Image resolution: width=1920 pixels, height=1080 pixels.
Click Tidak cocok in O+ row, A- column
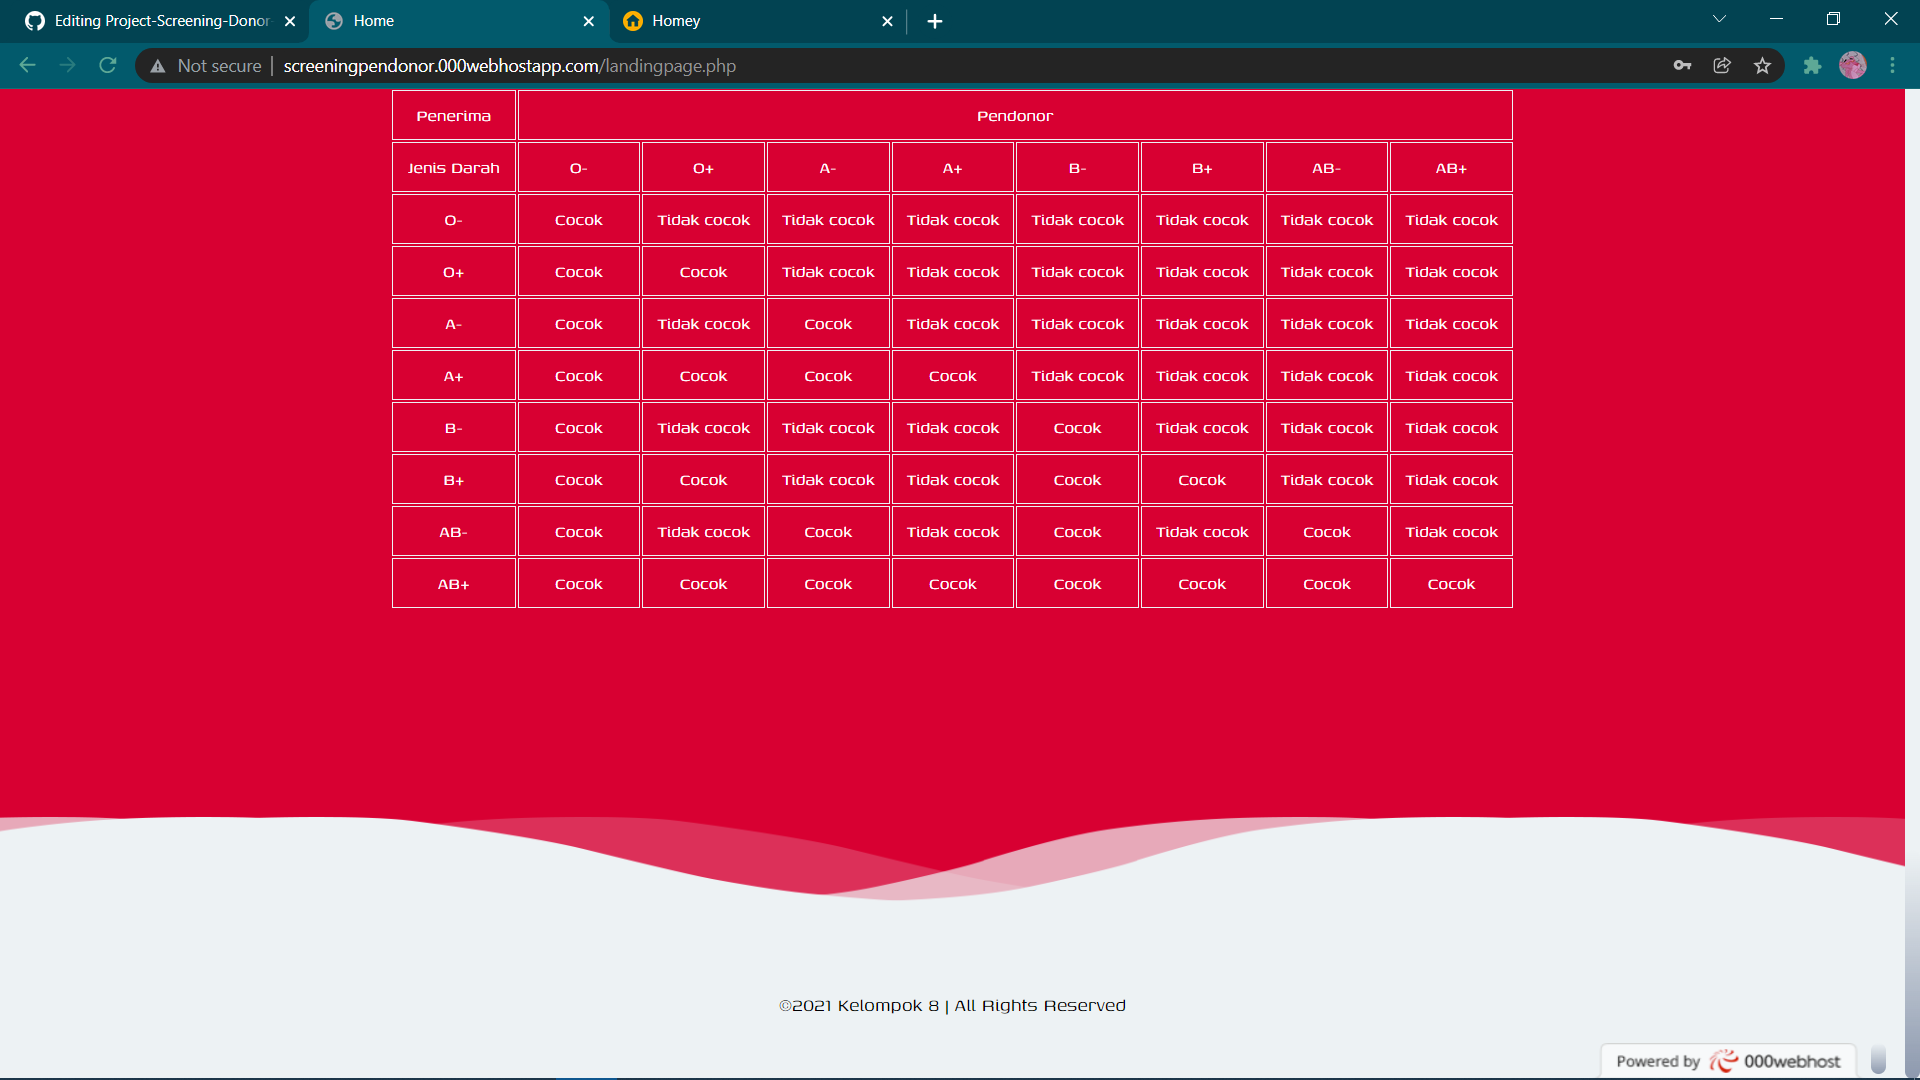[x=828, y=272]
